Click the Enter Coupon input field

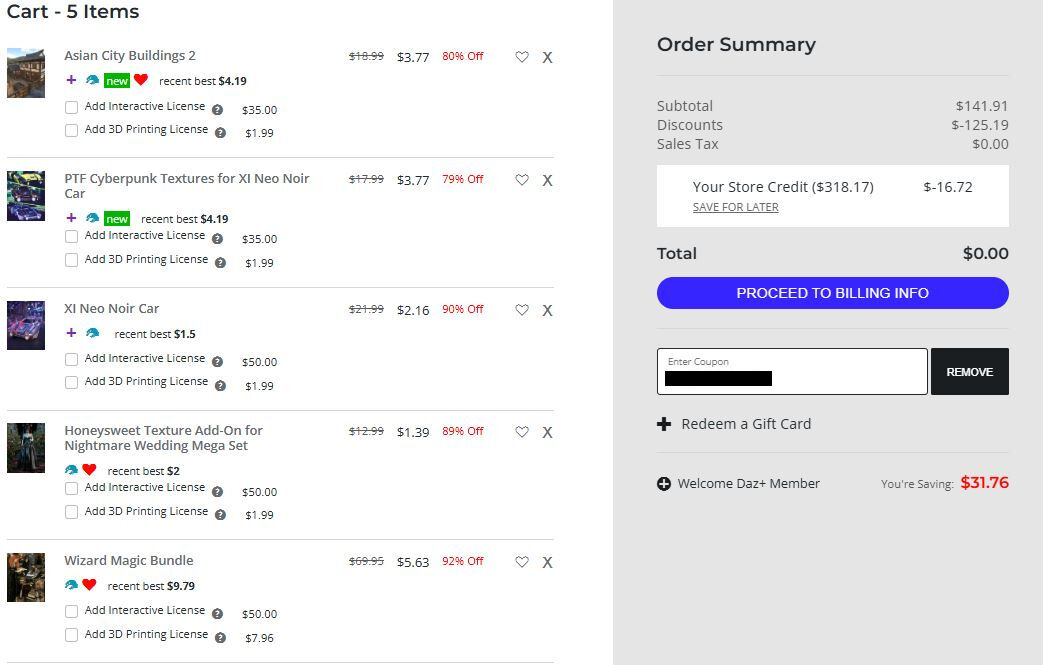pyautogui.click(x=792, y=371)
